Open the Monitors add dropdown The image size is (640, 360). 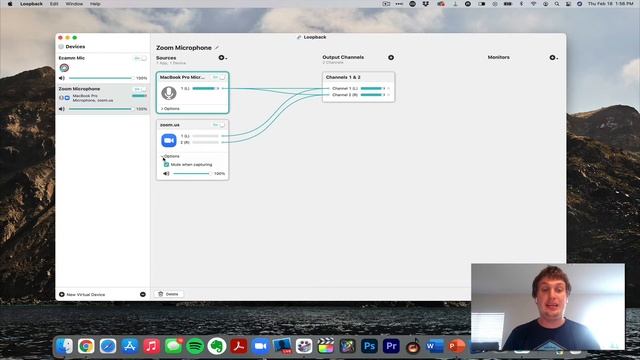click(x=553, y=58)
